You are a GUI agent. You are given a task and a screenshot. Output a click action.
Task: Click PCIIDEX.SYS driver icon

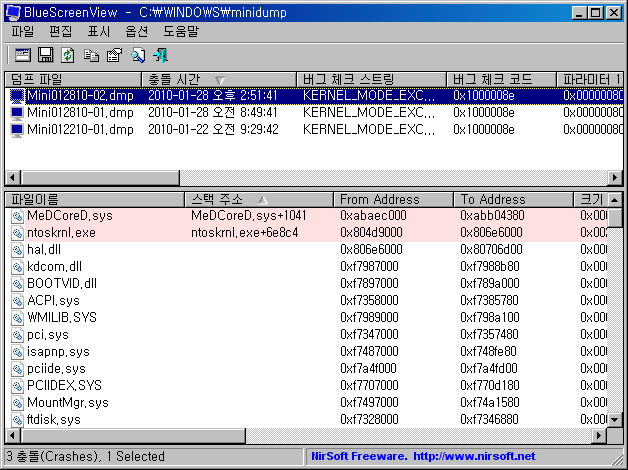coord(17,386)
